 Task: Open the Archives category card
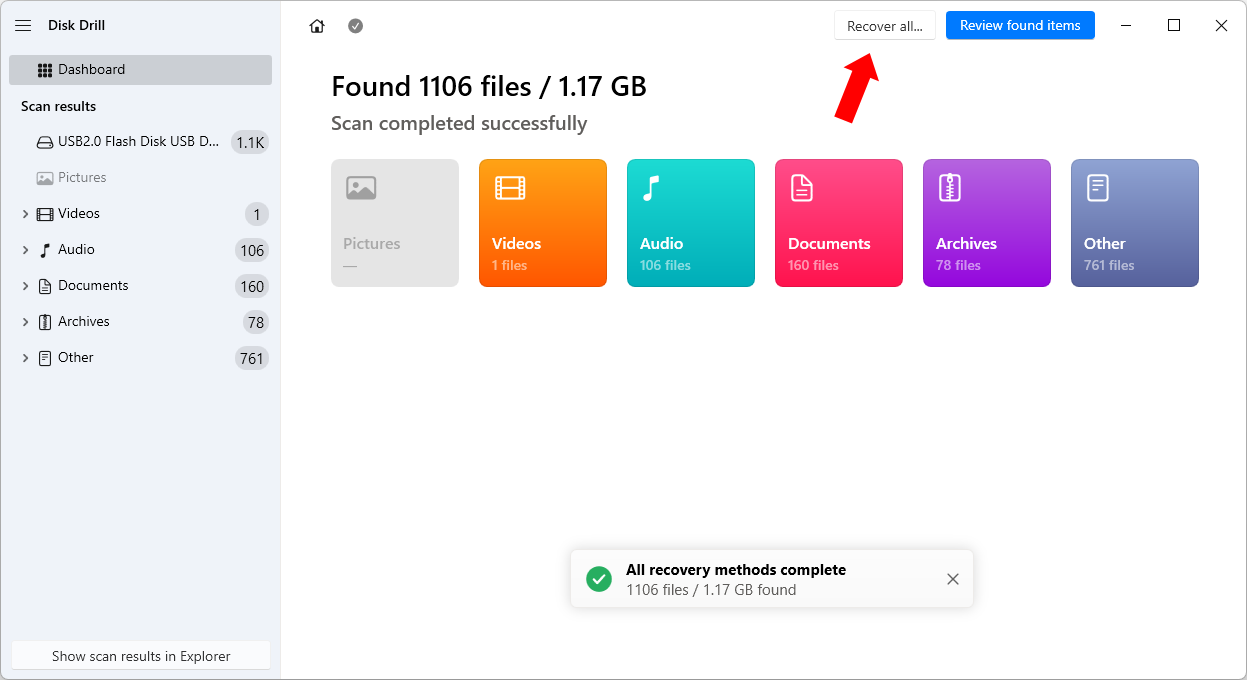tap(986, 222)
